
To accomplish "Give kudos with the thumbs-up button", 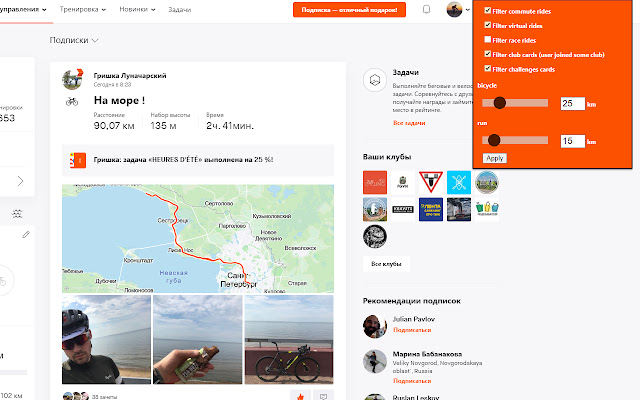I will [300, 396].
